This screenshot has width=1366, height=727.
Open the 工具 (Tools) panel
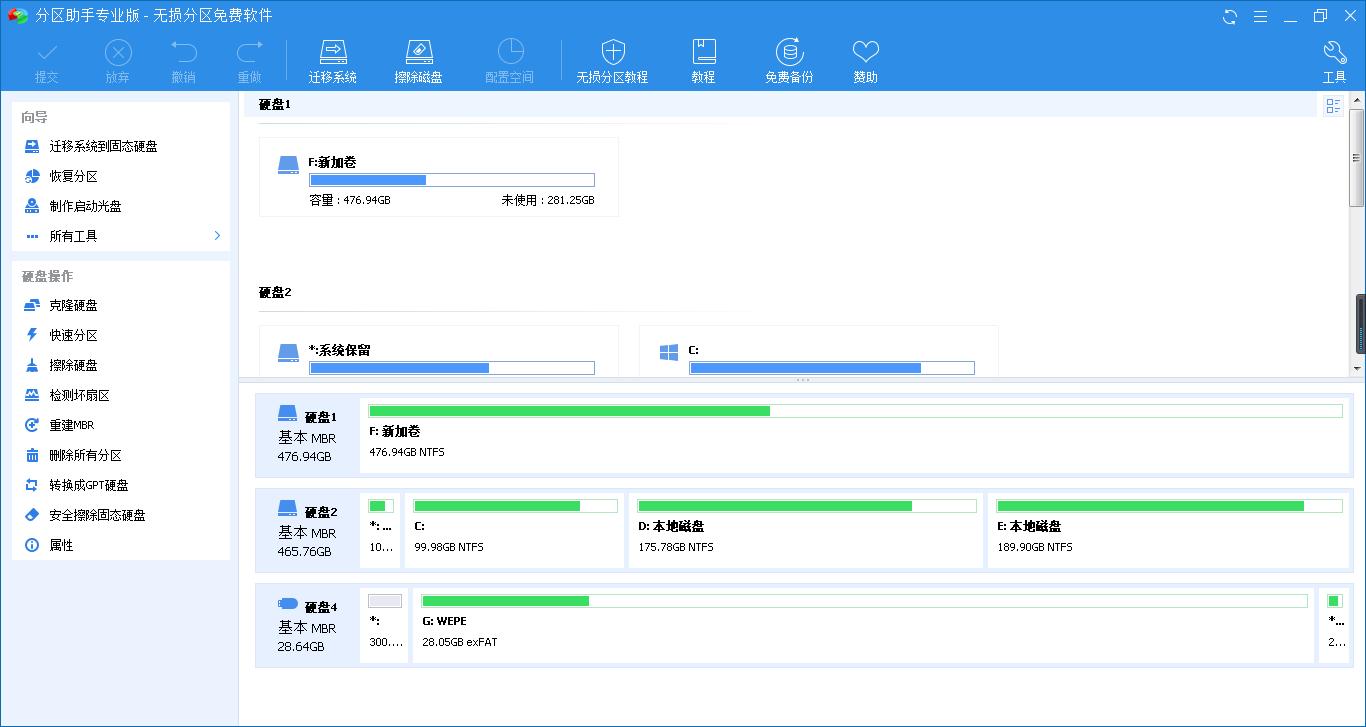[x=1335, y=58]
